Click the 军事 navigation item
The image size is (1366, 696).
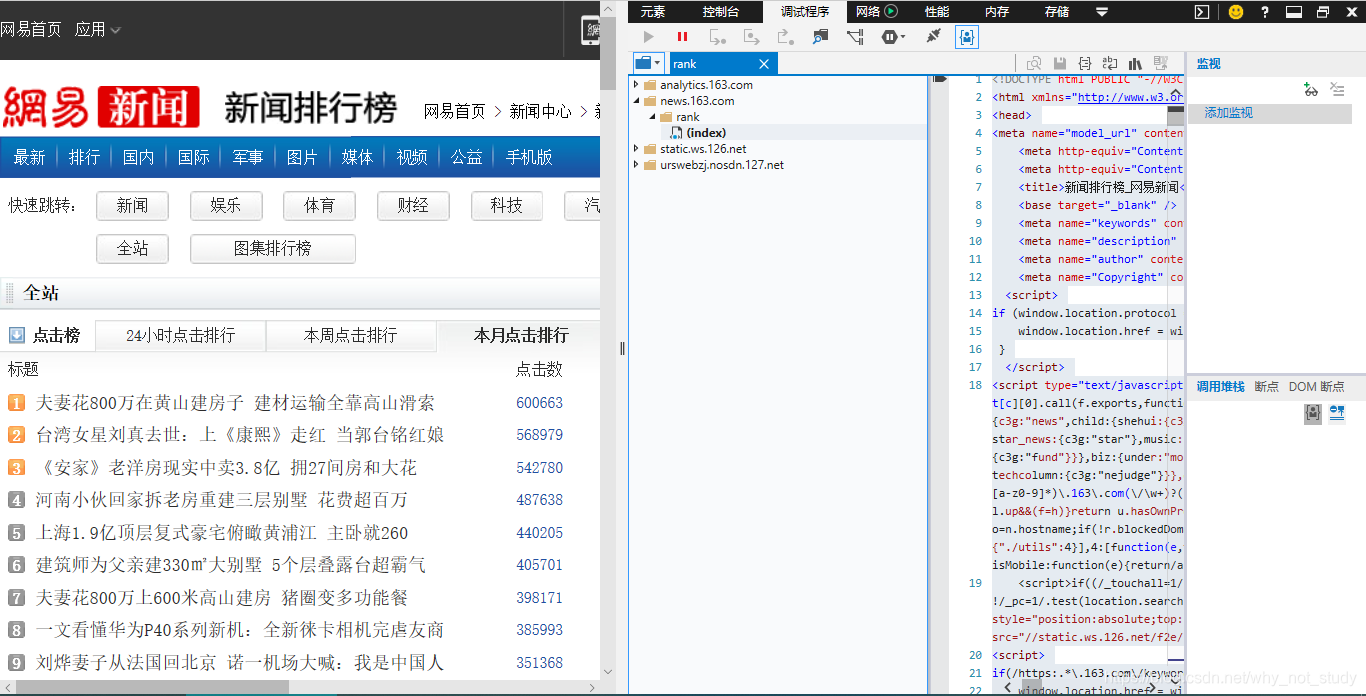pyautogui.click(x=248, y=157)
